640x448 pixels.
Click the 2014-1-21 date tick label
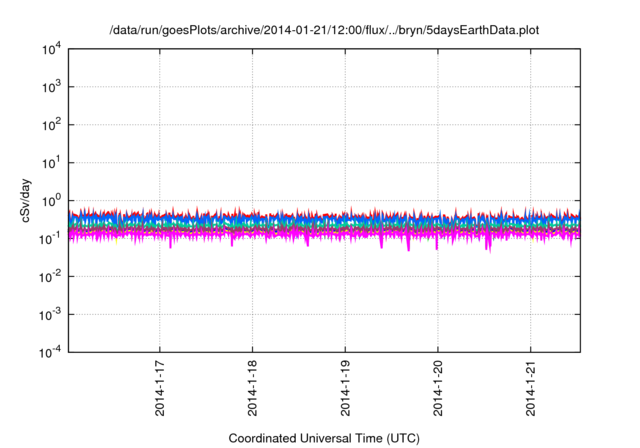[531, 388]
